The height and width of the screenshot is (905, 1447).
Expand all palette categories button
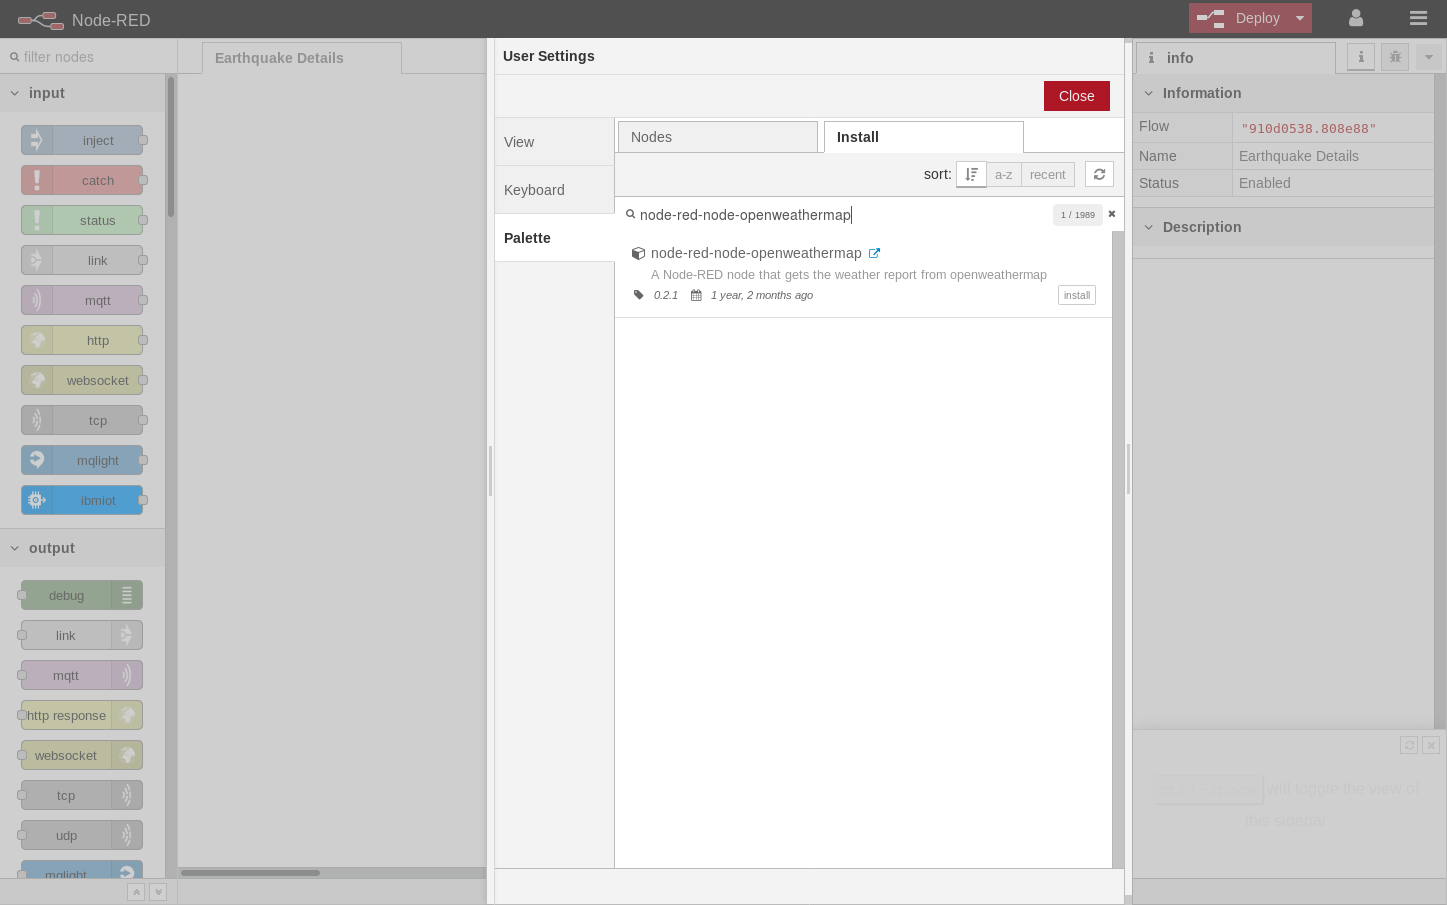click(158, 892)
